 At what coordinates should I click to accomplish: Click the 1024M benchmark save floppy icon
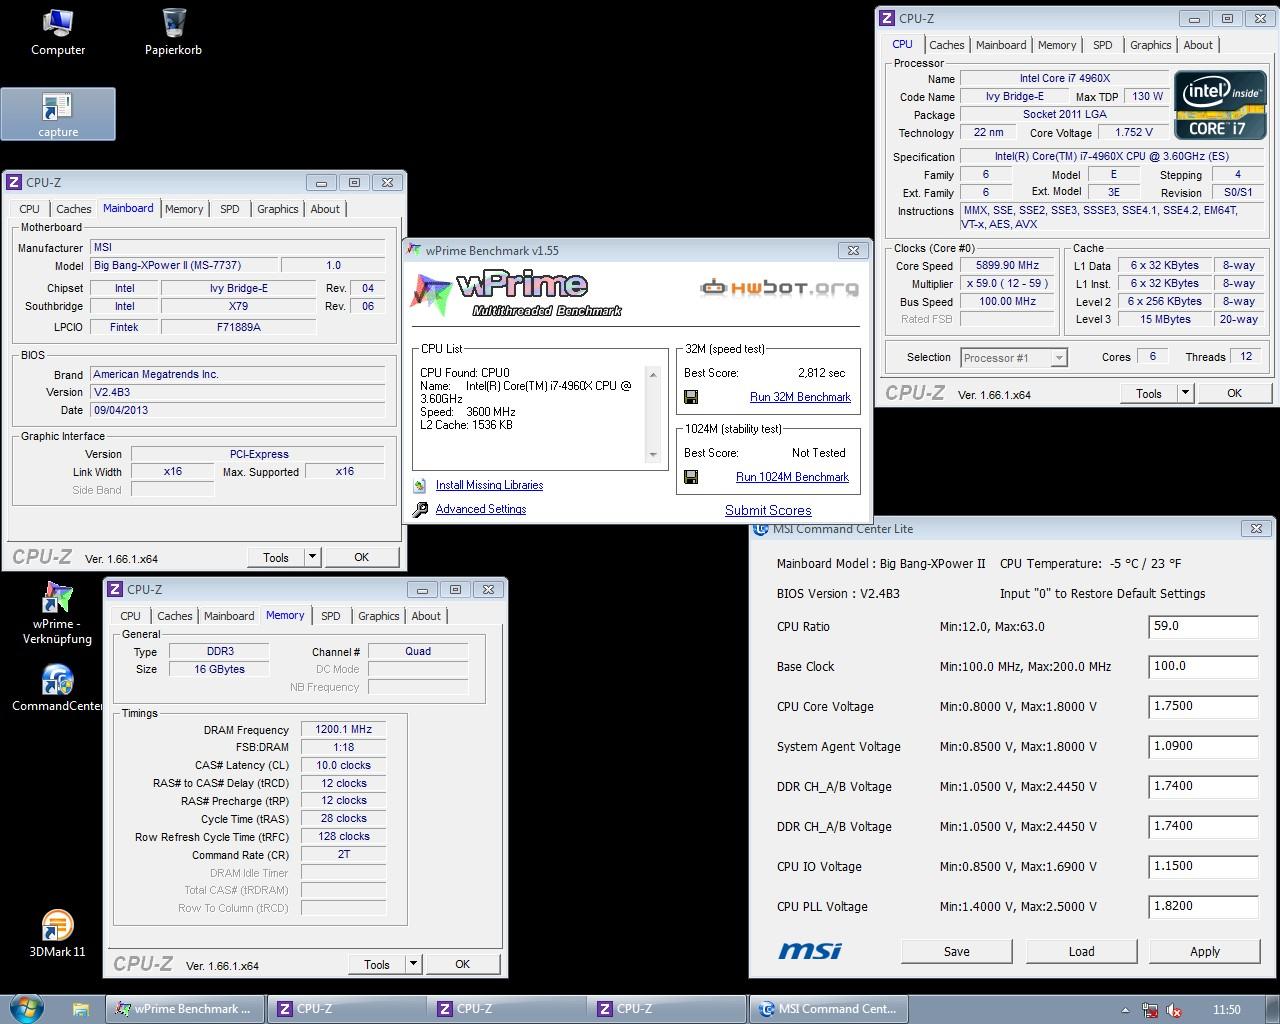coord(691,477)
